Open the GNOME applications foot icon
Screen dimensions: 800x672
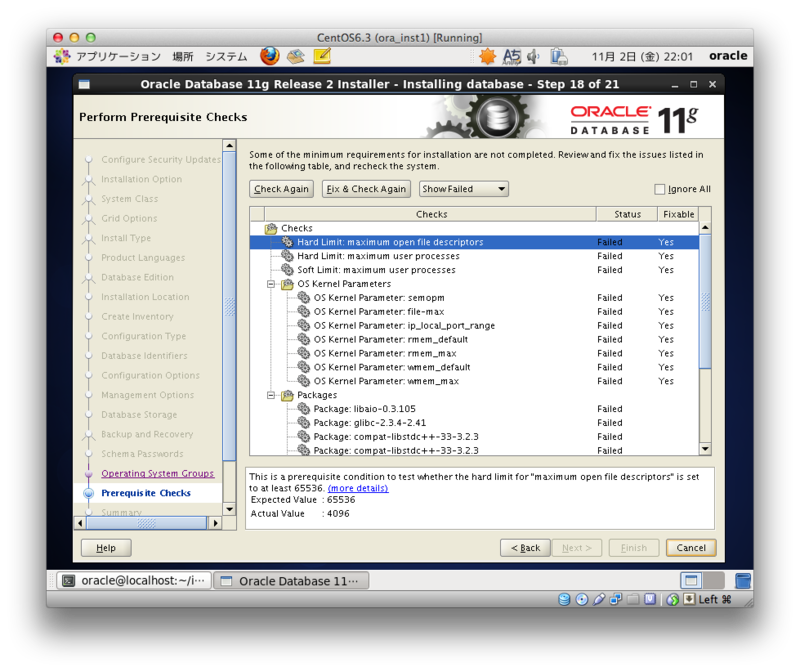click(62, 56)
